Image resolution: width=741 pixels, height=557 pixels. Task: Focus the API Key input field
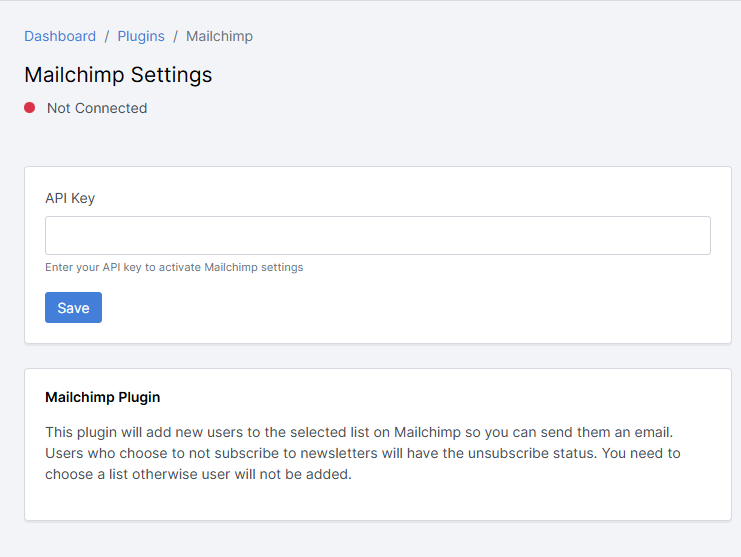(x=377, y=236)
